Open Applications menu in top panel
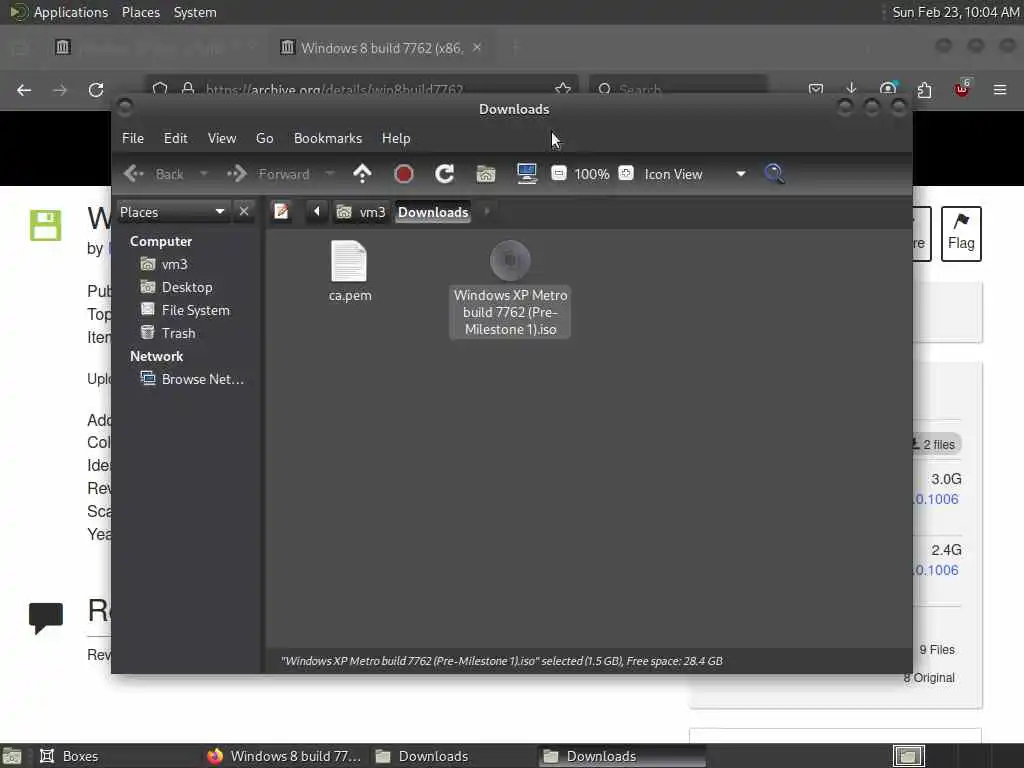This screenshot has height=768, width=1024. (59, 12)
